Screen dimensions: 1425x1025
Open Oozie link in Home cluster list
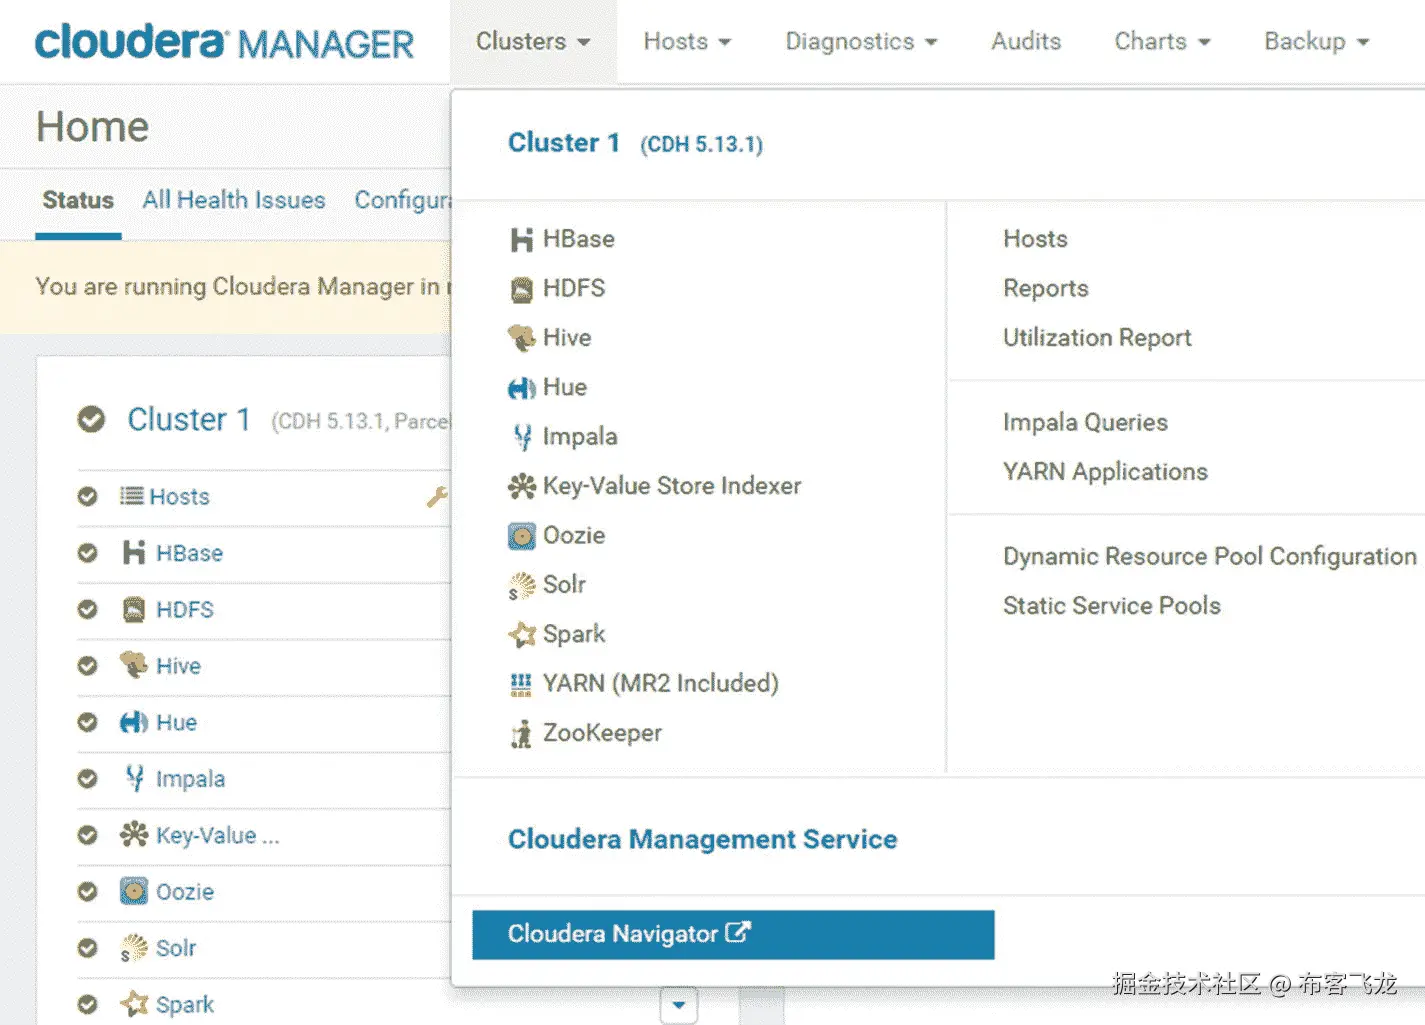click(x=185, y=891)
